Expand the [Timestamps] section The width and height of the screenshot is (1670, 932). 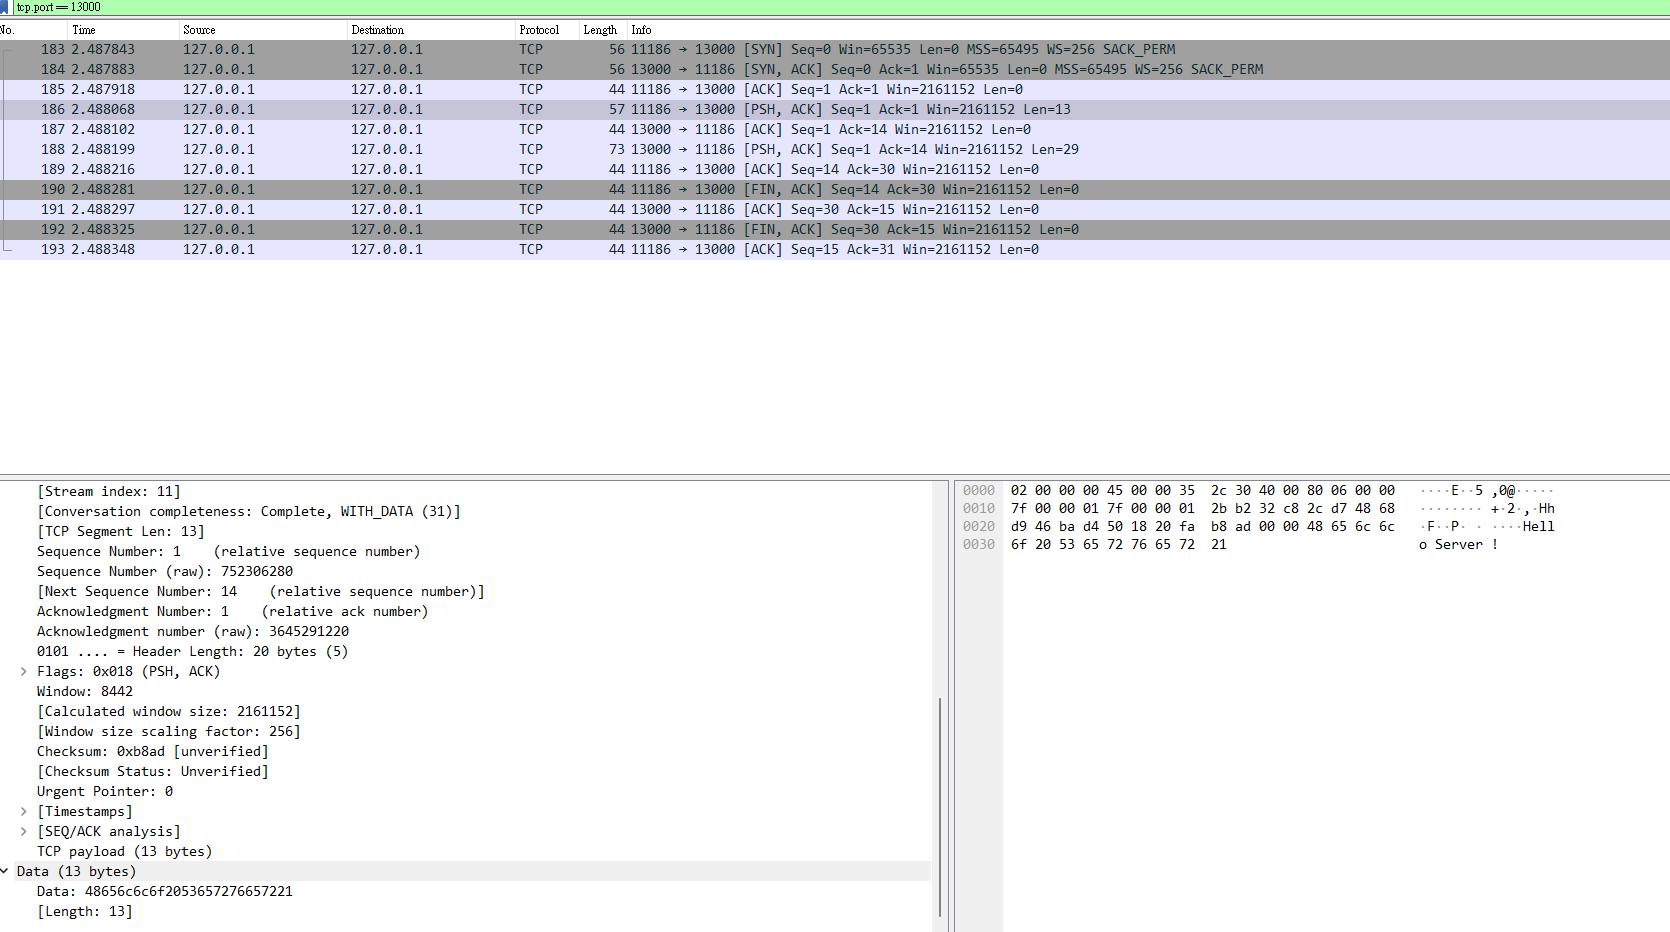(23, 812)
